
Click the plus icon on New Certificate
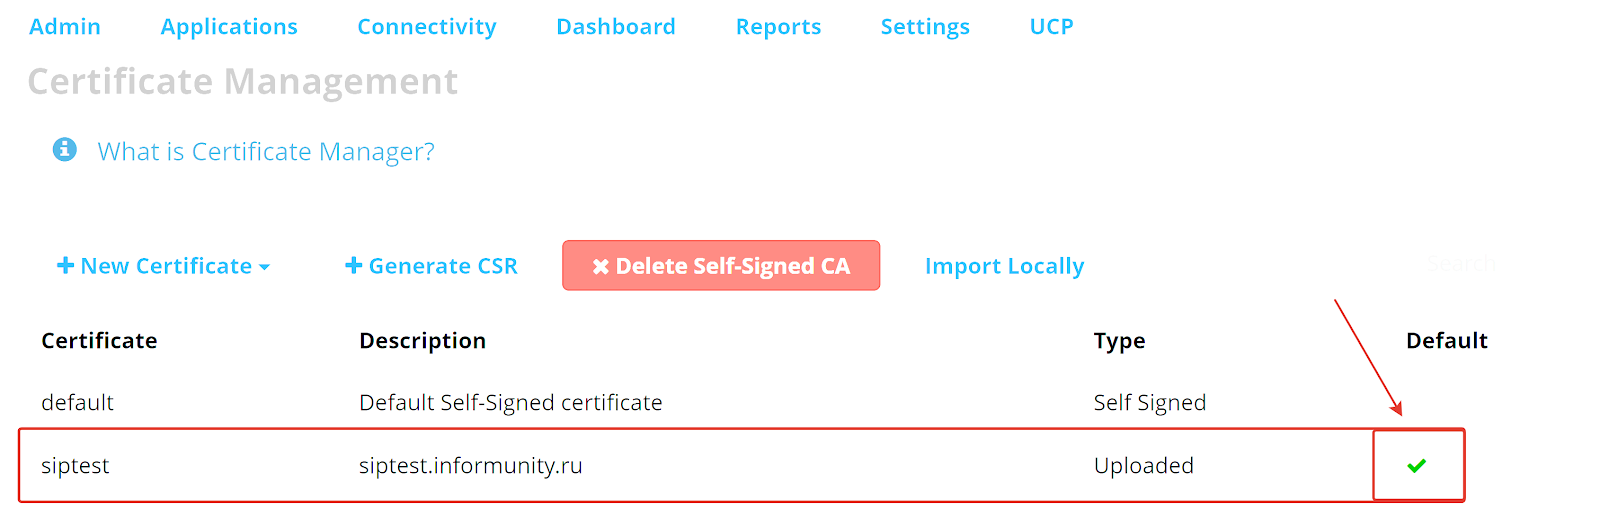pyautogui.click(x=65, y=265)
